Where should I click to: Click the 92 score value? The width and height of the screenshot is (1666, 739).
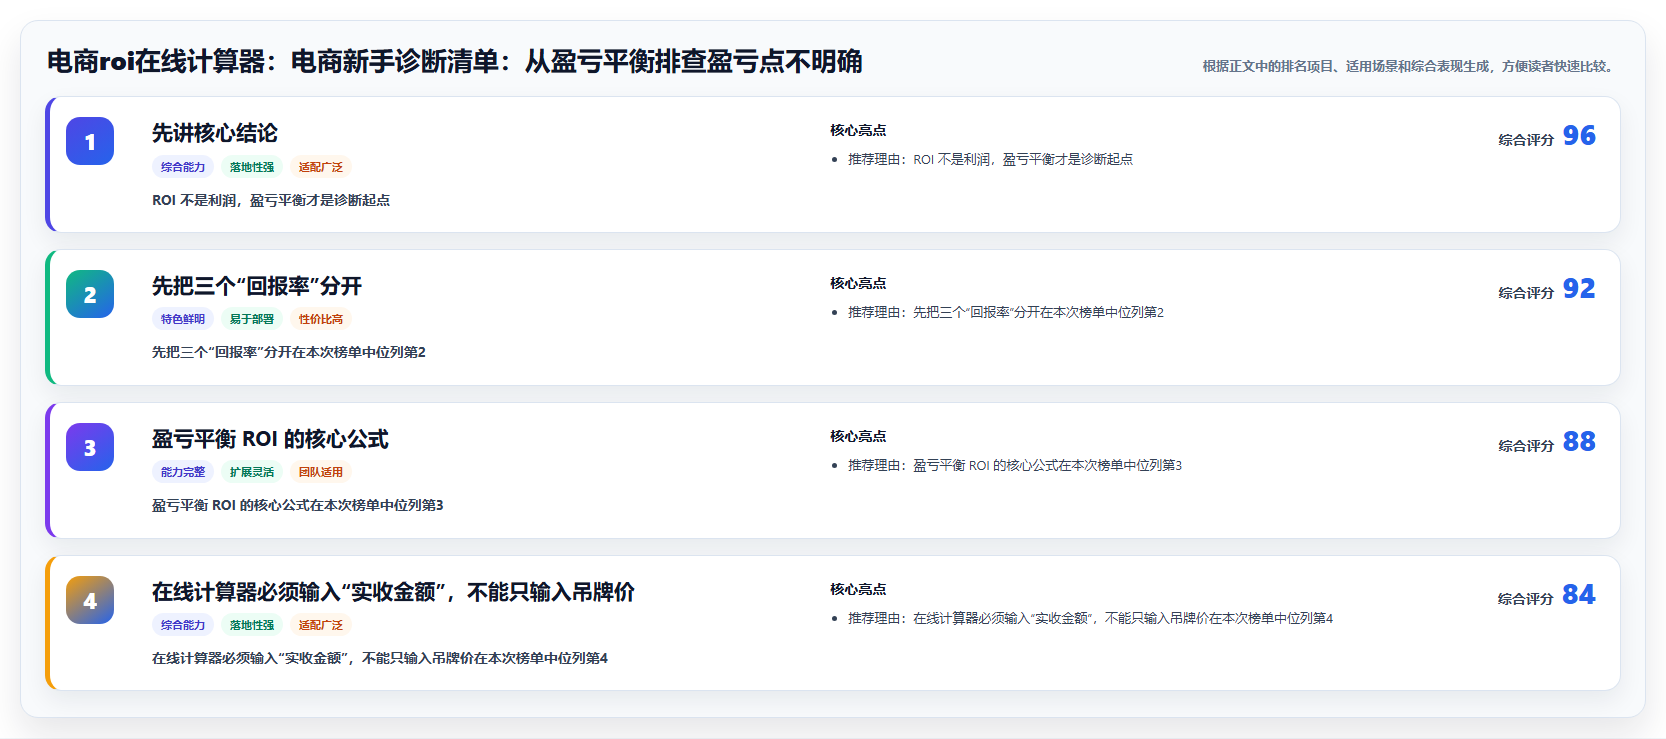pos(1579,288)
